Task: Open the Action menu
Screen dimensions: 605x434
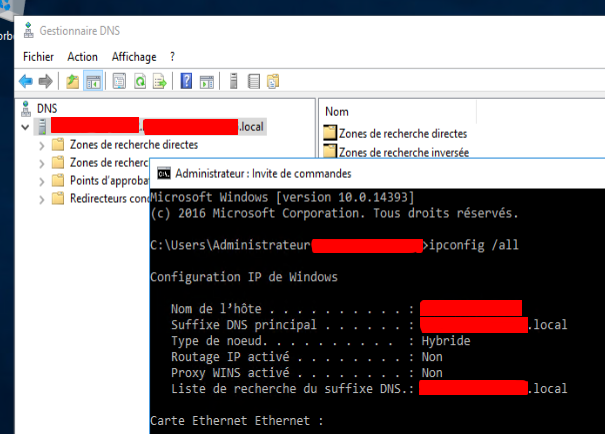Action: coord(82,57)
